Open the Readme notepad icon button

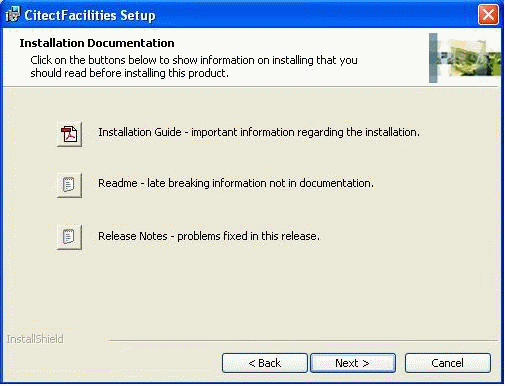[x=69, y=185]
